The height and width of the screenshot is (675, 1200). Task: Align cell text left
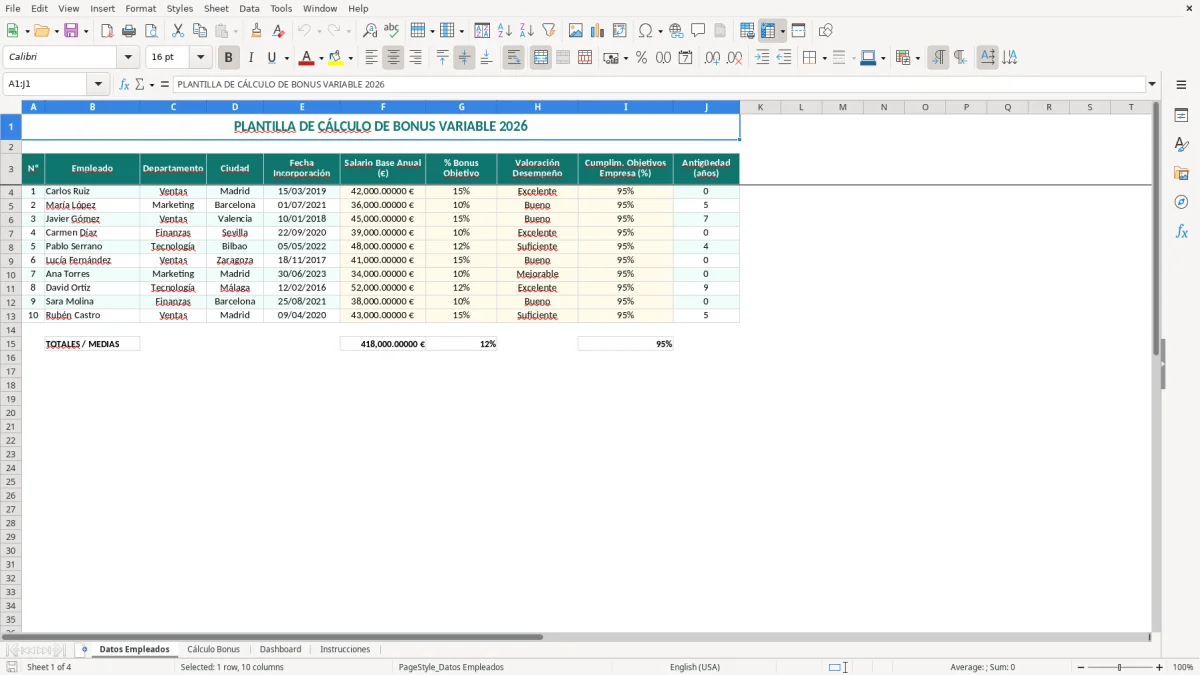[x=371, y=58]
